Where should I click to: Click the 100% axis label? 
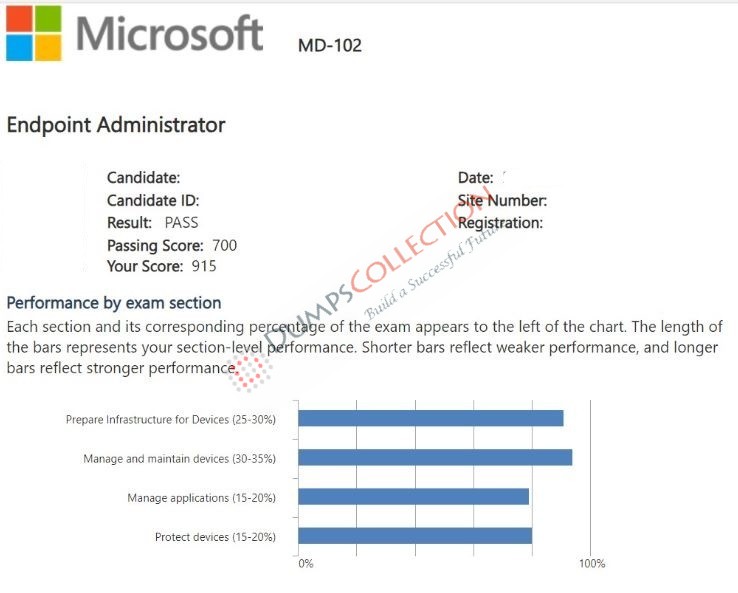[592, 563]
